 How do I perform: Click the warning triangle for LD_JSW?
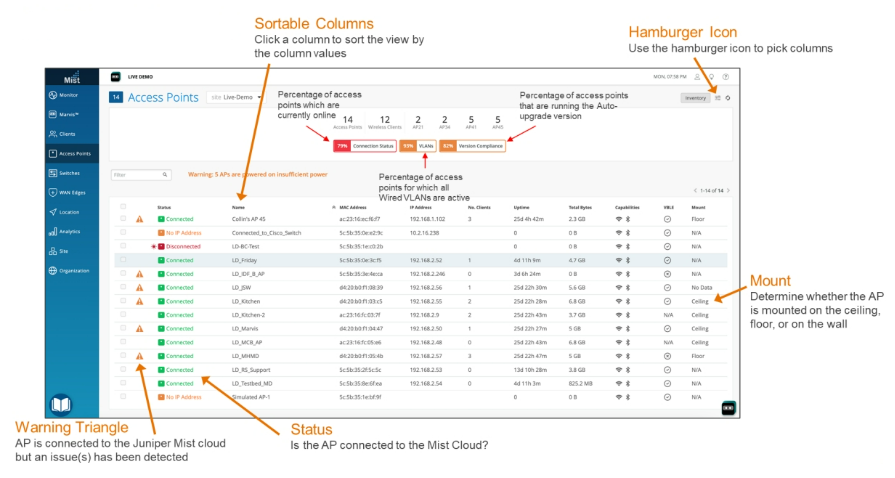(x=139, y=287)
